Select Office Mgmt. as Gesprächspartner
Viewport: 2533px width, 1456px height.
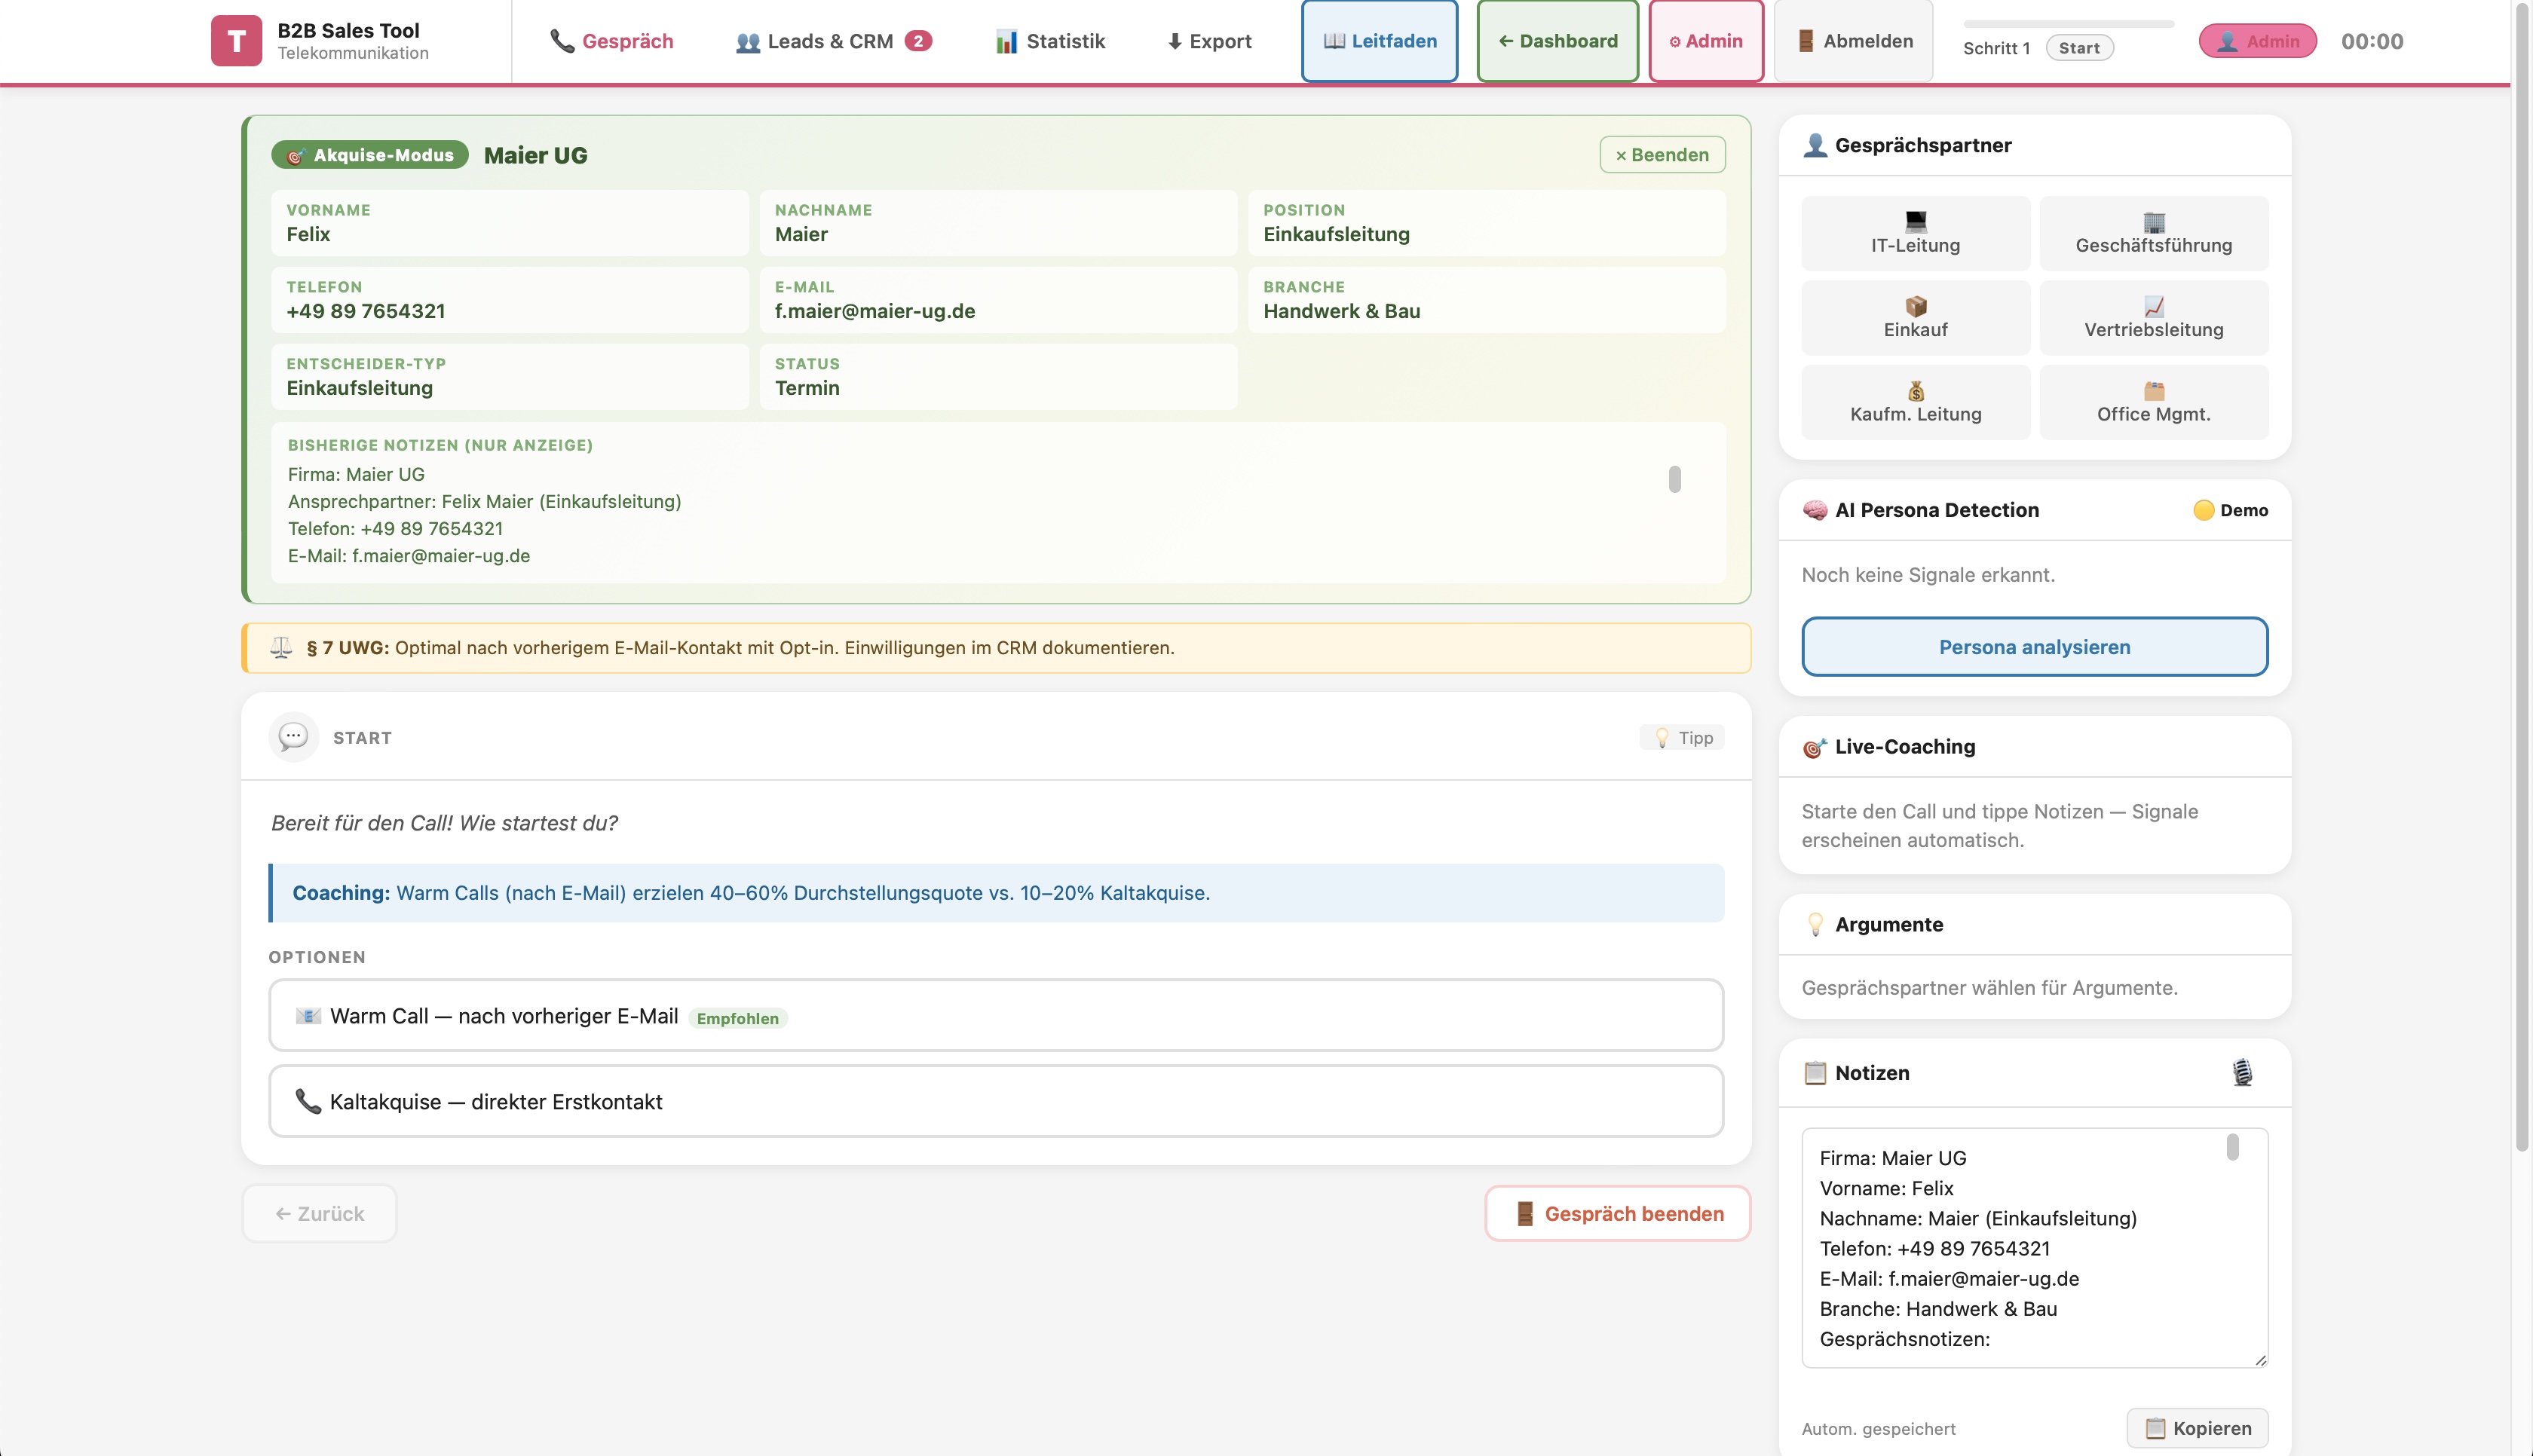point(2153,402)
